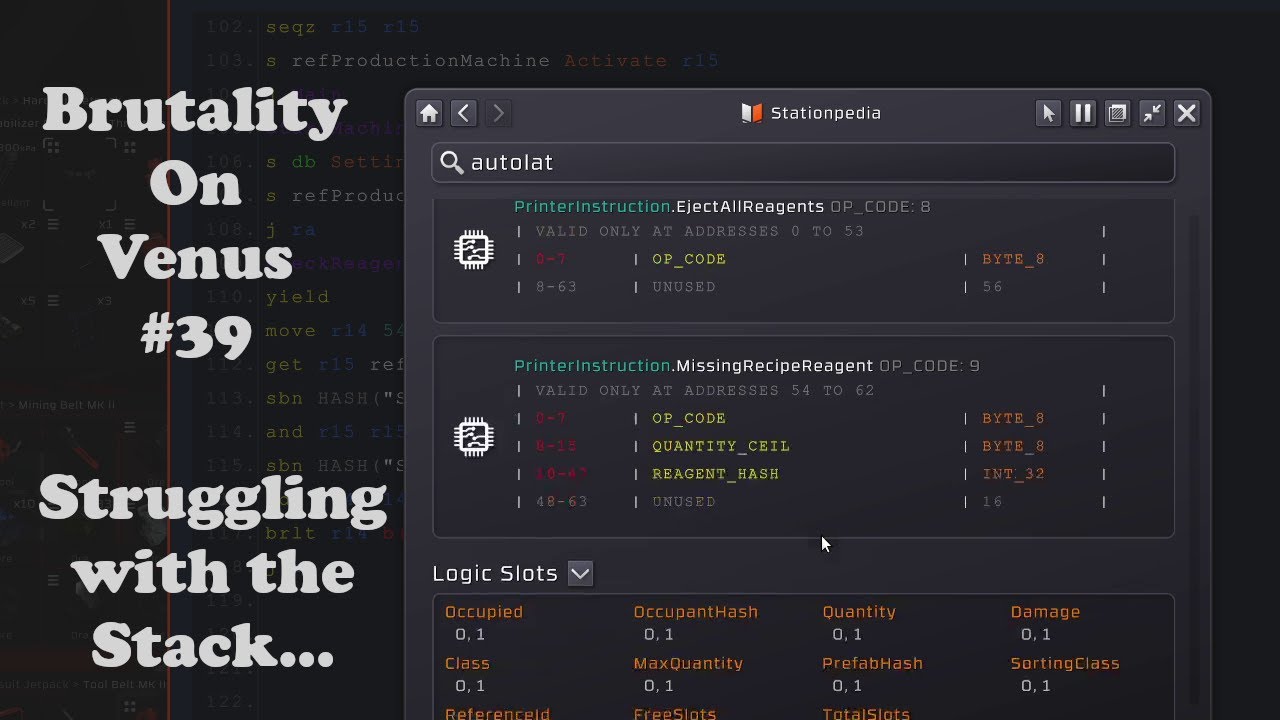Navigate forward in Stationpedia
The image size is (1280, 720).
click(x=498, y=113)
